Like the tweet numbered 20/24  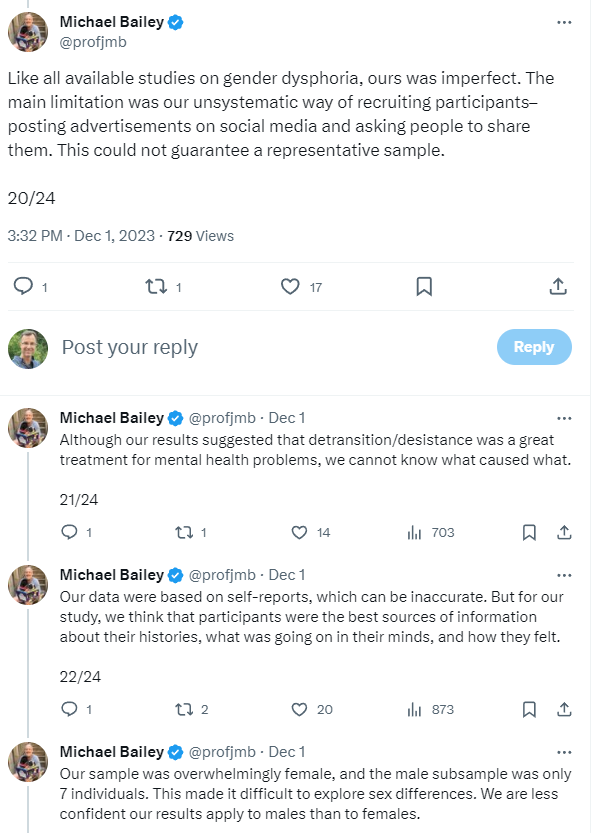tap(290, 286)
